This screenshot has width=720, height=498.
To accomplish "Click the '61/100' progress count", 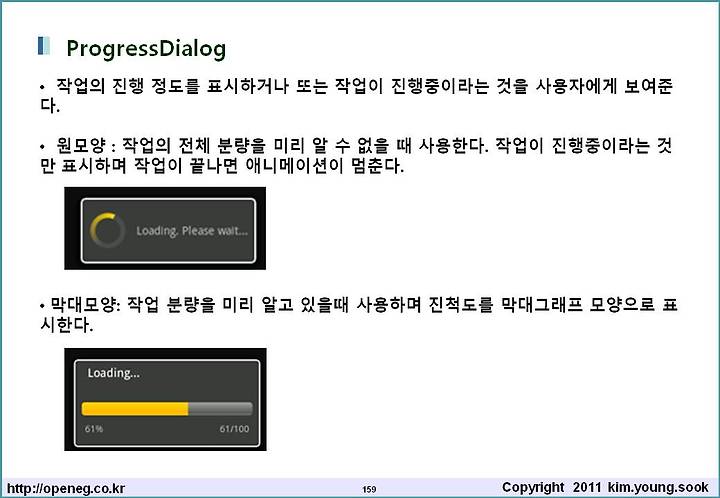I will 234,429.
